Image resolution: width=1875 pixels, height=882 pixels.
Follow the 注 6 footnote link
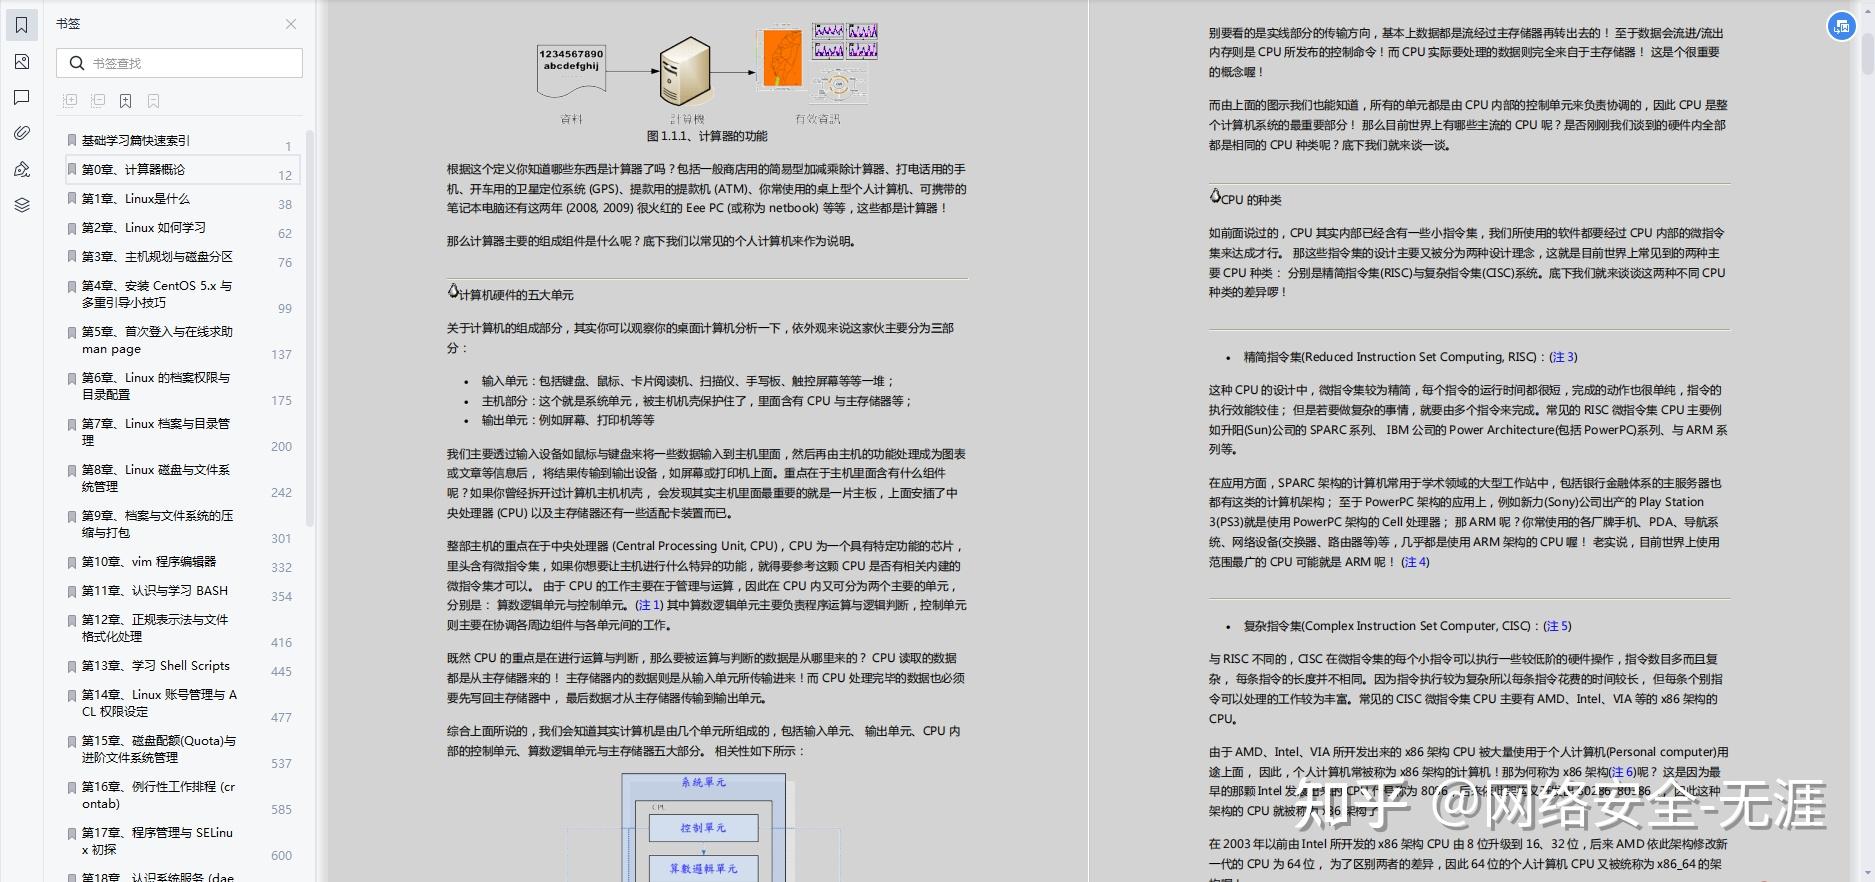click(x=1622, y=772)
